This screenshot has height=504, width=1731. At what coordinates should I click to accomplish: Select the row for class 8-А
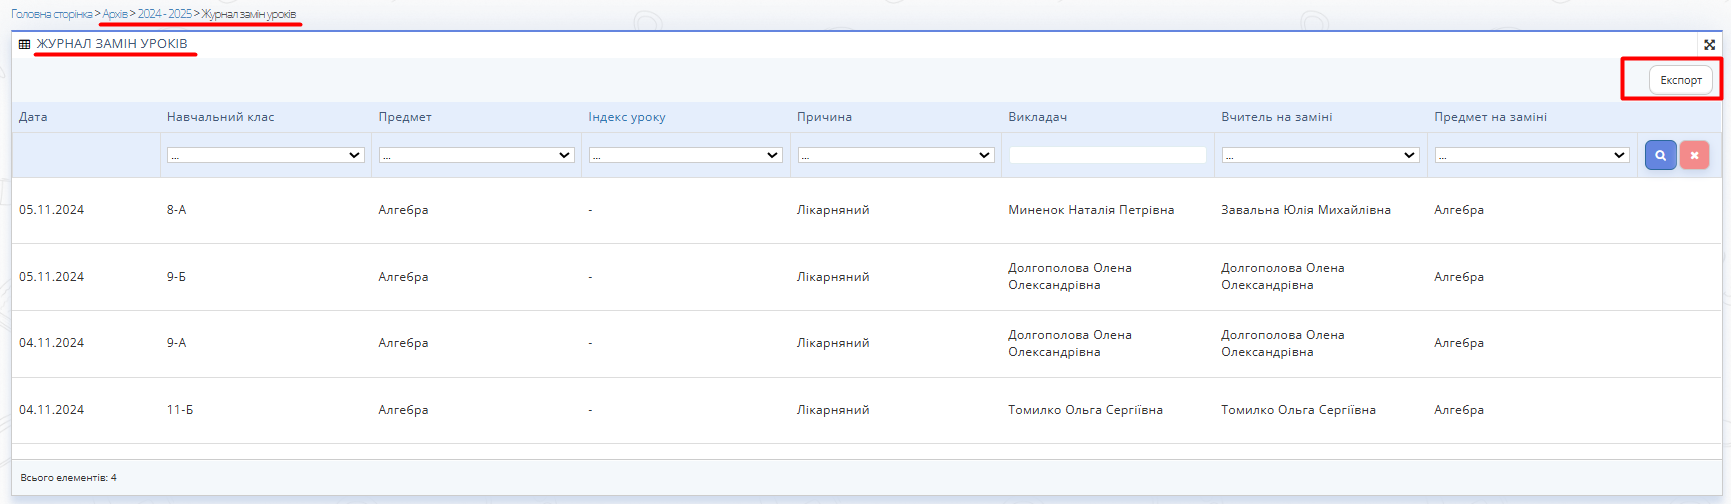click(x=177, y=210)
